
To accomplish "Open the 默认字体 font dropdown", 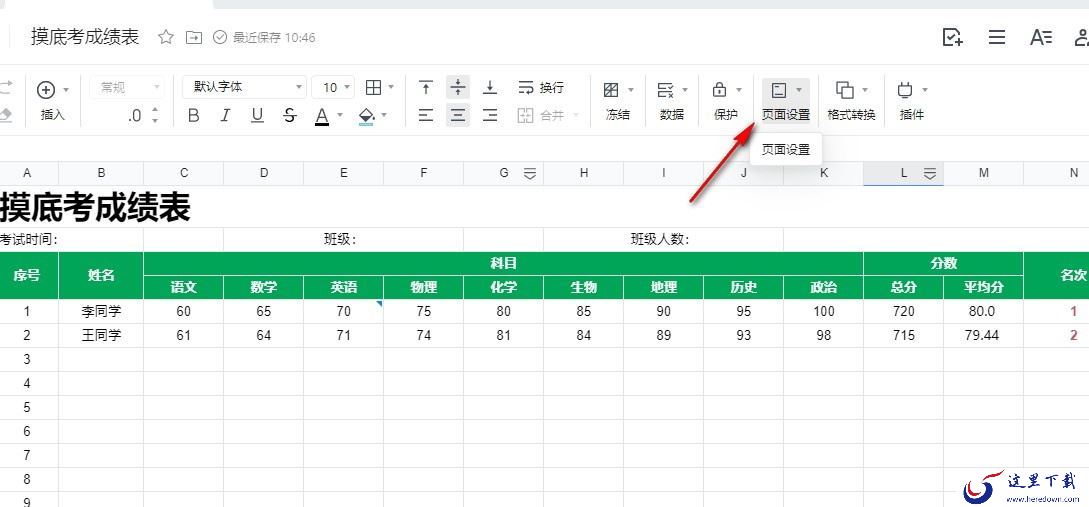I will coord(244,88).
